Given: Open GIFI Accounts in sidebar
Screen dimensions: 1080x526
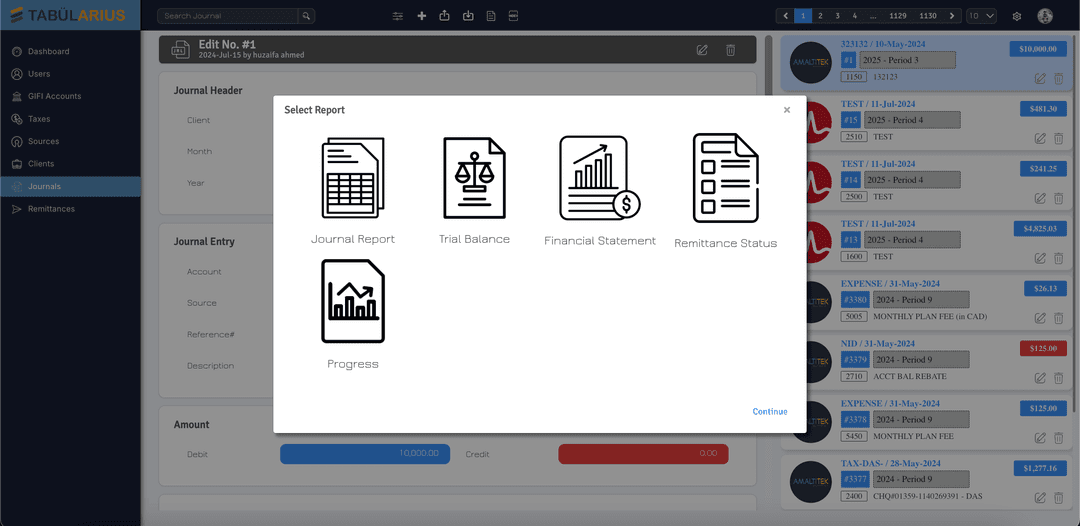Looking at the screenshot, I should [70, 96].
